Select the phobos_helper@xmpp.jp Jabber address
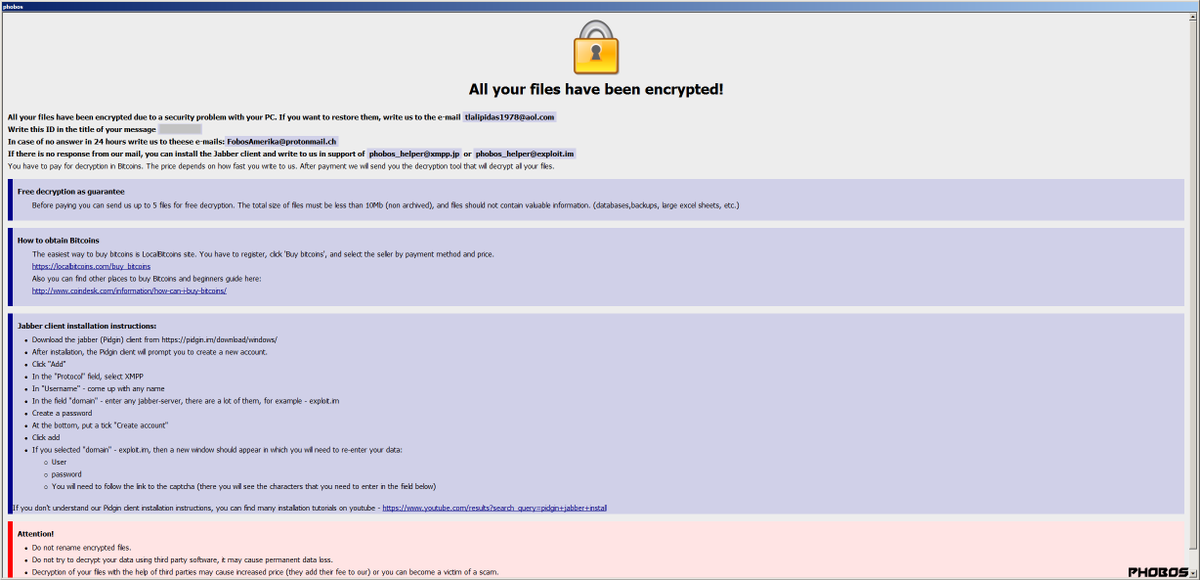Image resolution: width=1200 pixels, height=580 pixels. tap(413, 154)
